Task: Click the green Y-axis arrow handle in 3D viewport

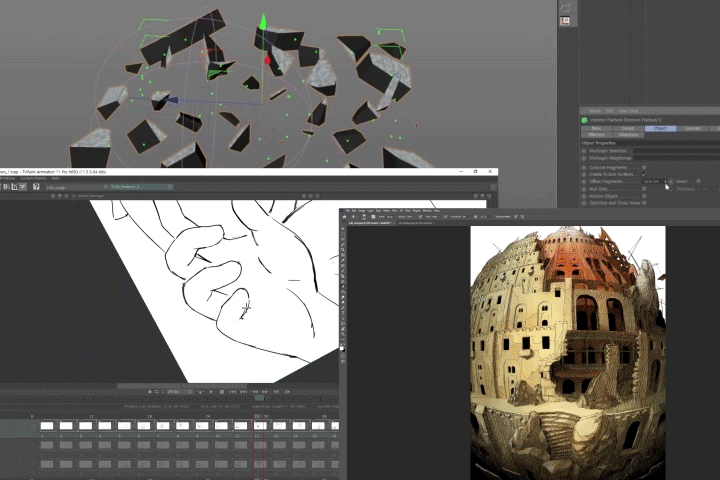Action: tap(263, 22)
